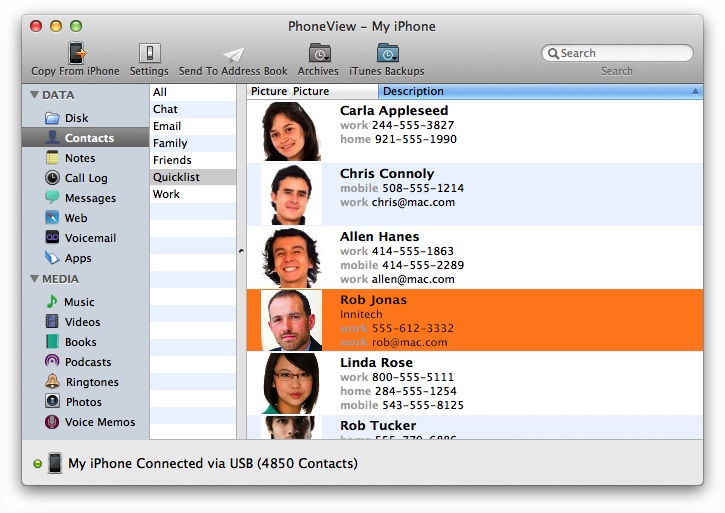725x513 pixels.
Task: Select the Work contact group
Action: tap(166, 194)
